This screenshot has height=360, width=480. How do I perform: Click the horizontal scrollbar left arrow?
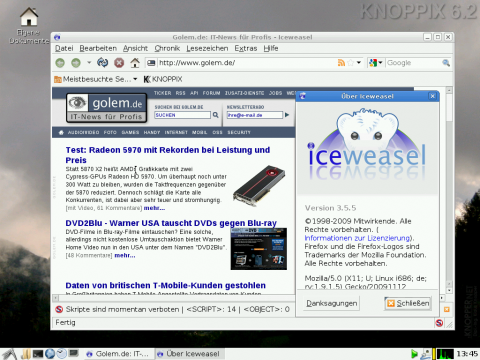point(56,298)
